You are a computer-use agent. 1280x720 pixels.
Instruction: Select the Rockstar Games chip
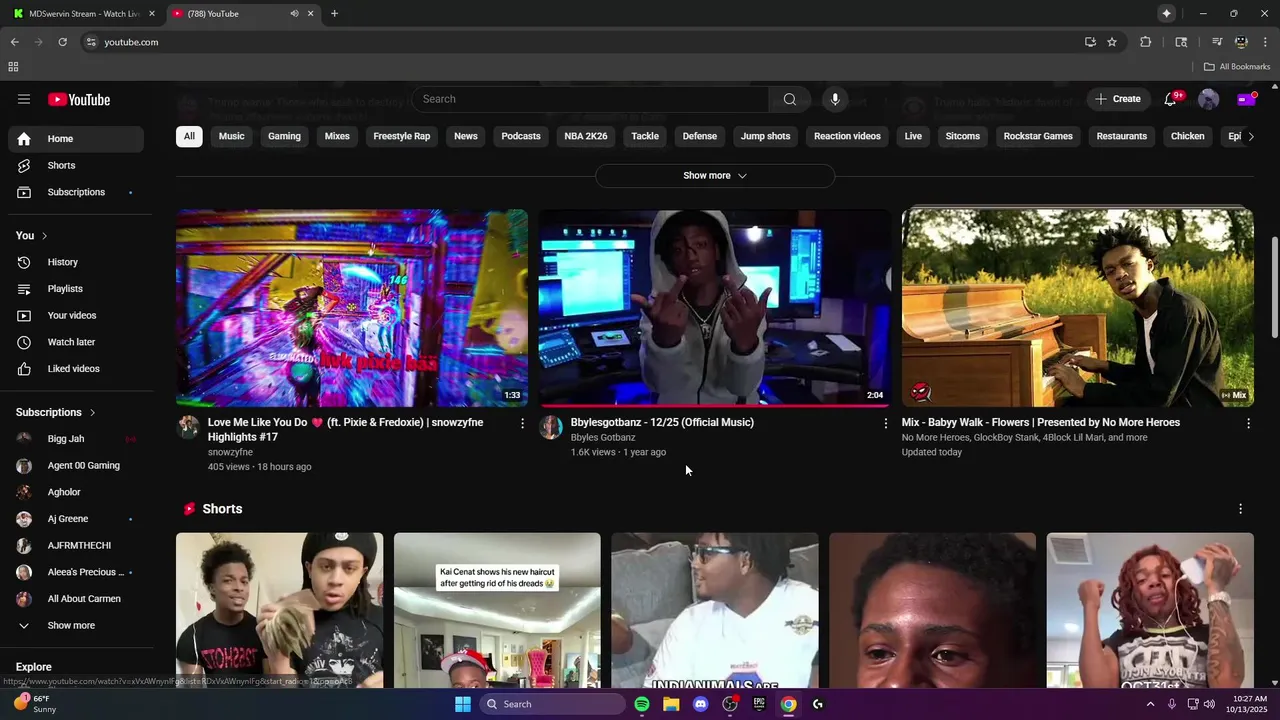click(1038, 136)
